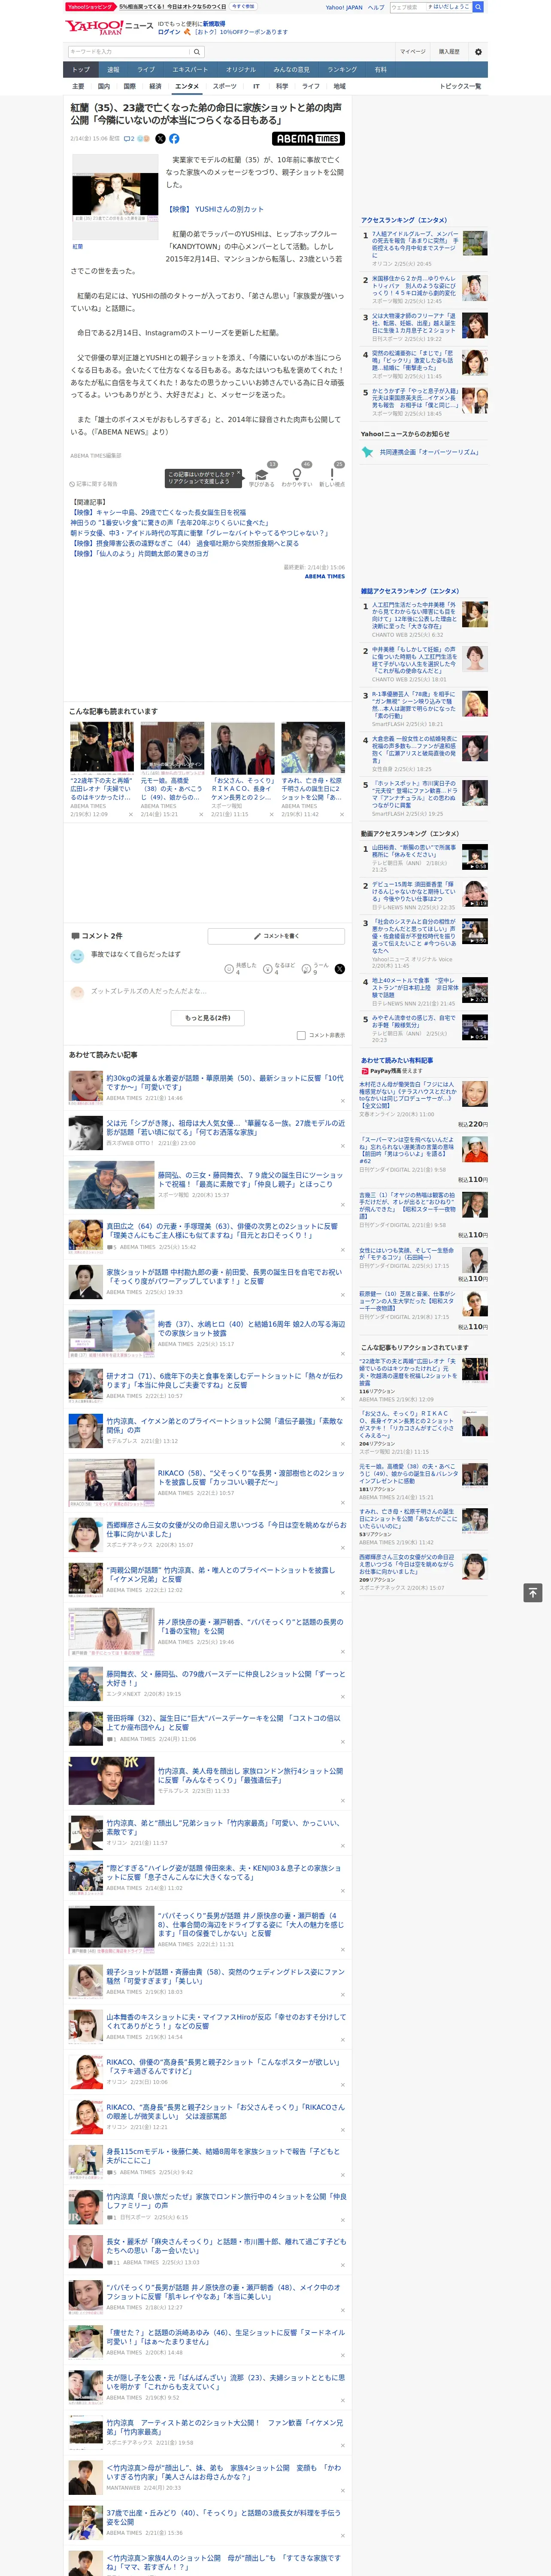Viewport: 551px width, 2576px height.
Task: Open the 広田レオナ thumbnail in こんな記事も読まれています
Action: coord(102,747)
